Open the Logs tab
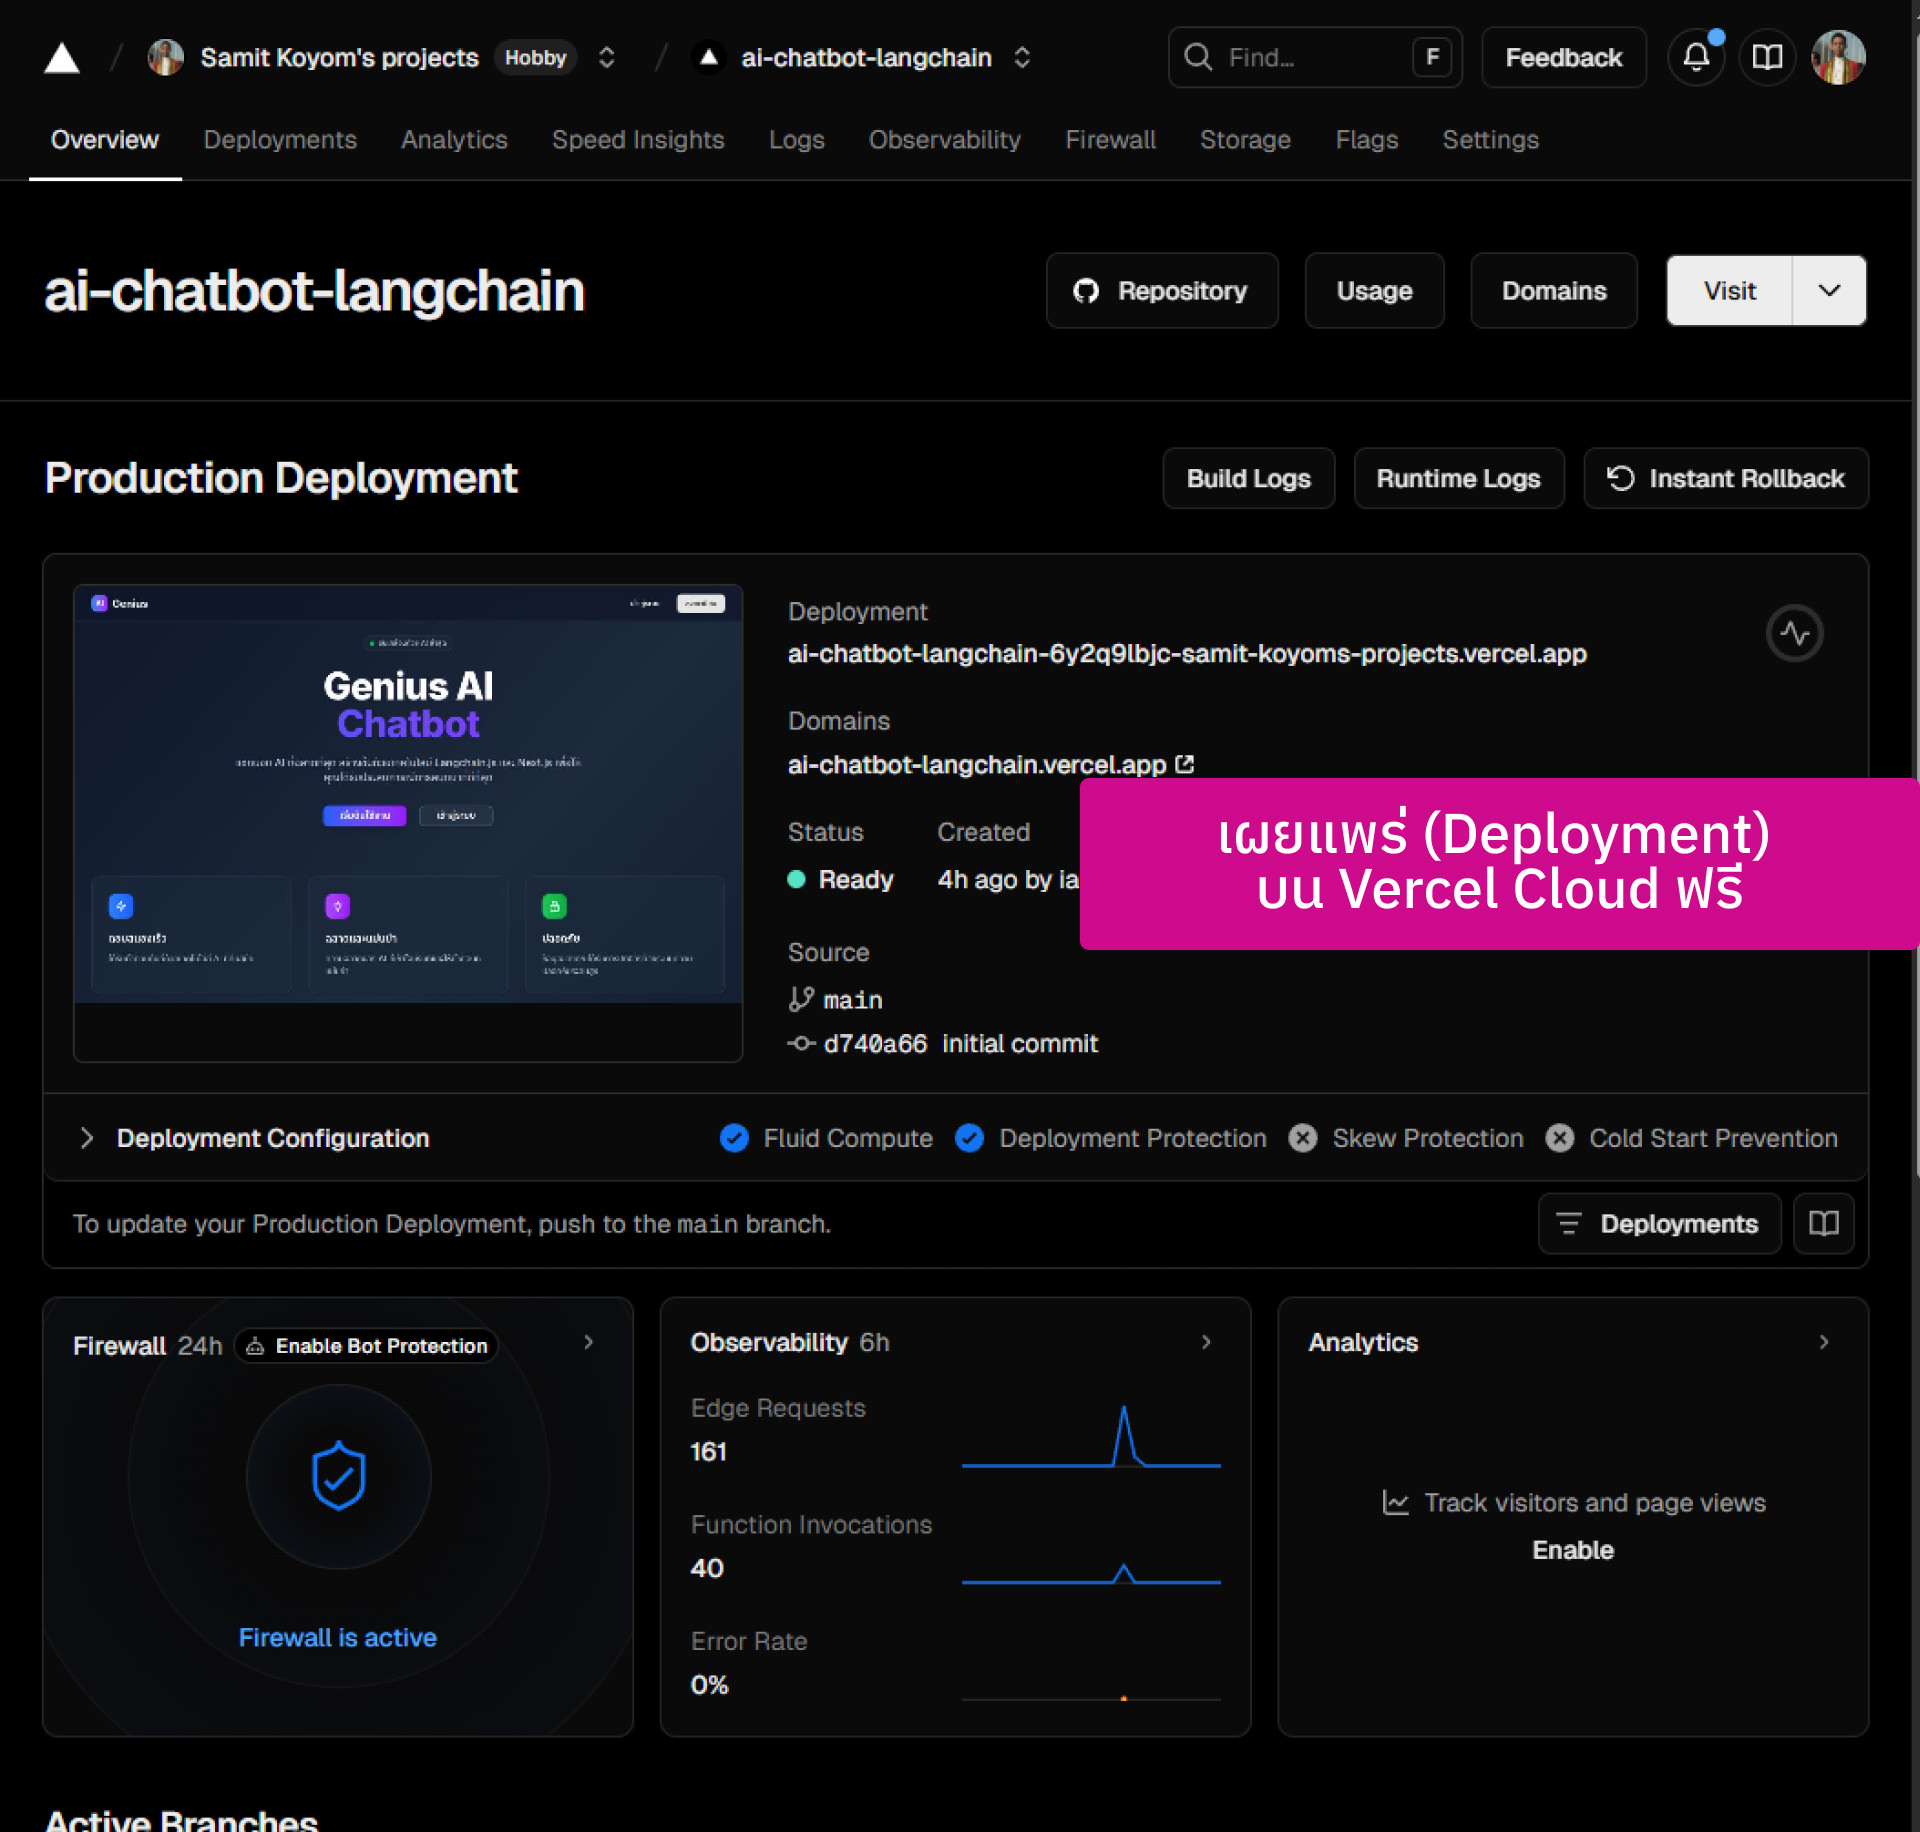Viewport: 1920px width, 1832px height. coord(797,140)
